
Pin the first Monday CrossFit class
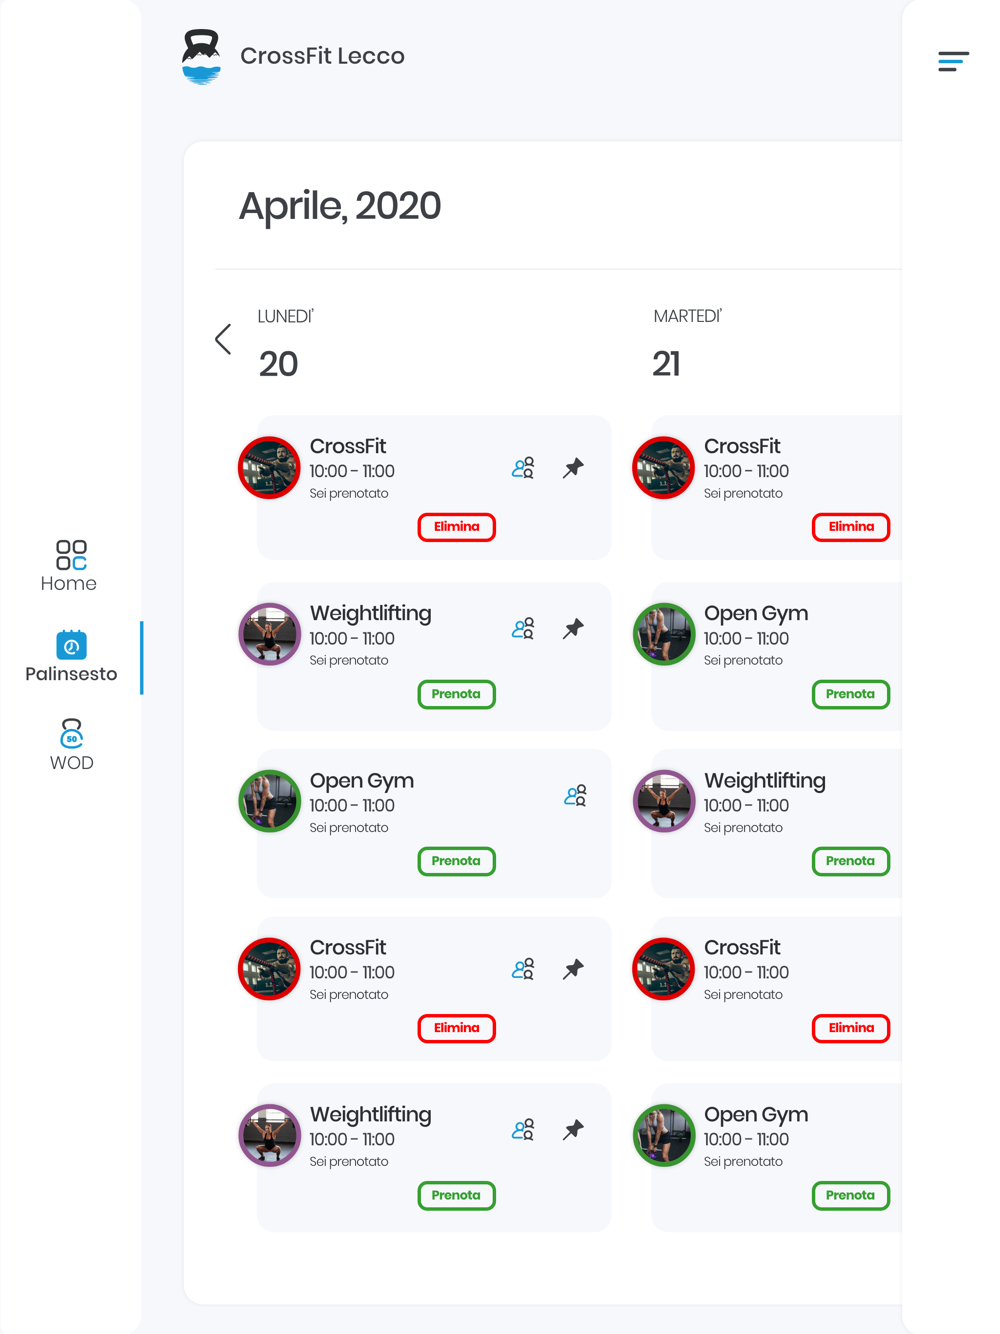pyautogui.click(x=573, y=468)
